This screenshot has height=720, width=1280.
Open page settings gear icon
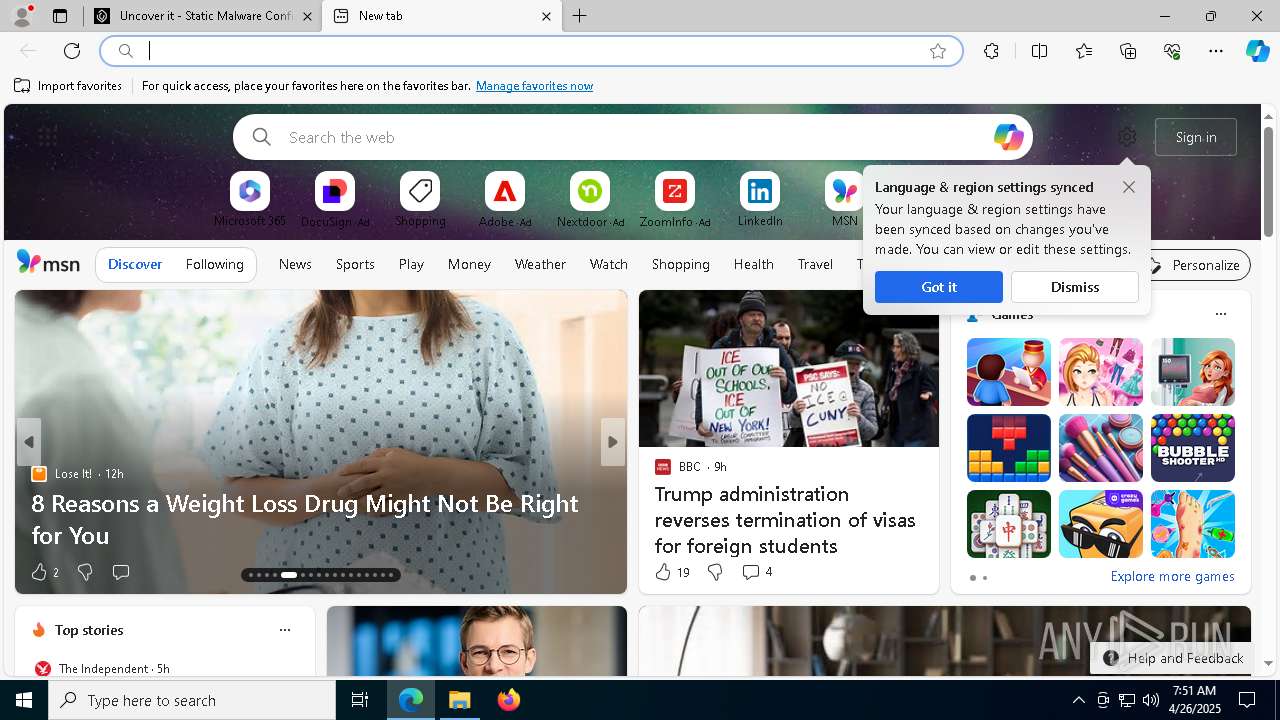(1127, 137)
